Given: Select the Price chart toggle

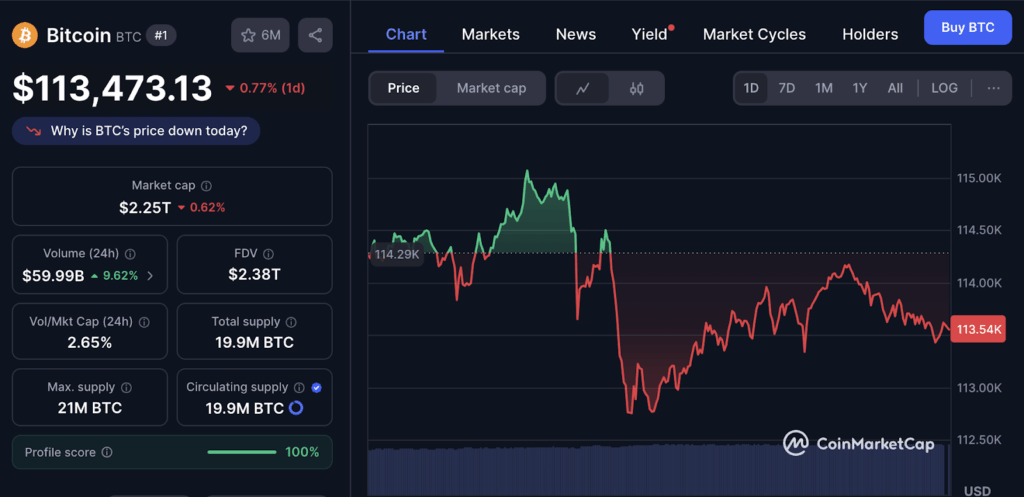Looking at the screenshot, I should click(404, 88).
